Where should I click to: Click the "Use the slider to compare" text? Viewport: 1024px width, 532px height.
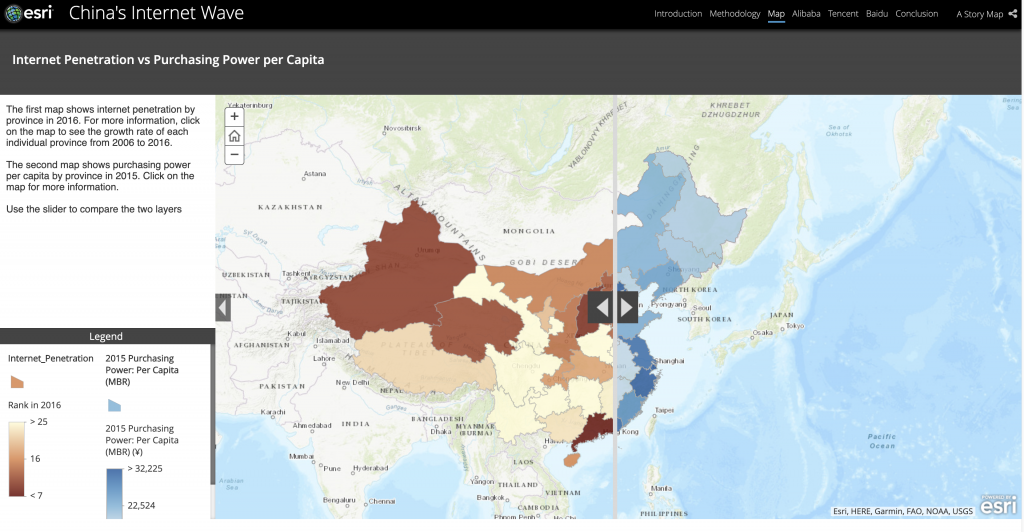[x=94, y=210]
